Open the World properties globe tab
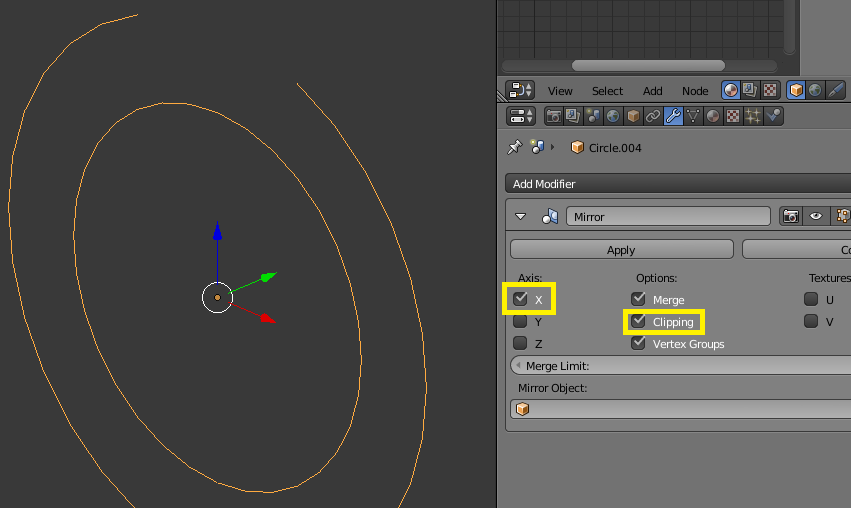Image resolution: width=851 pixels, height=508 pixels. [x=613, y=116]
